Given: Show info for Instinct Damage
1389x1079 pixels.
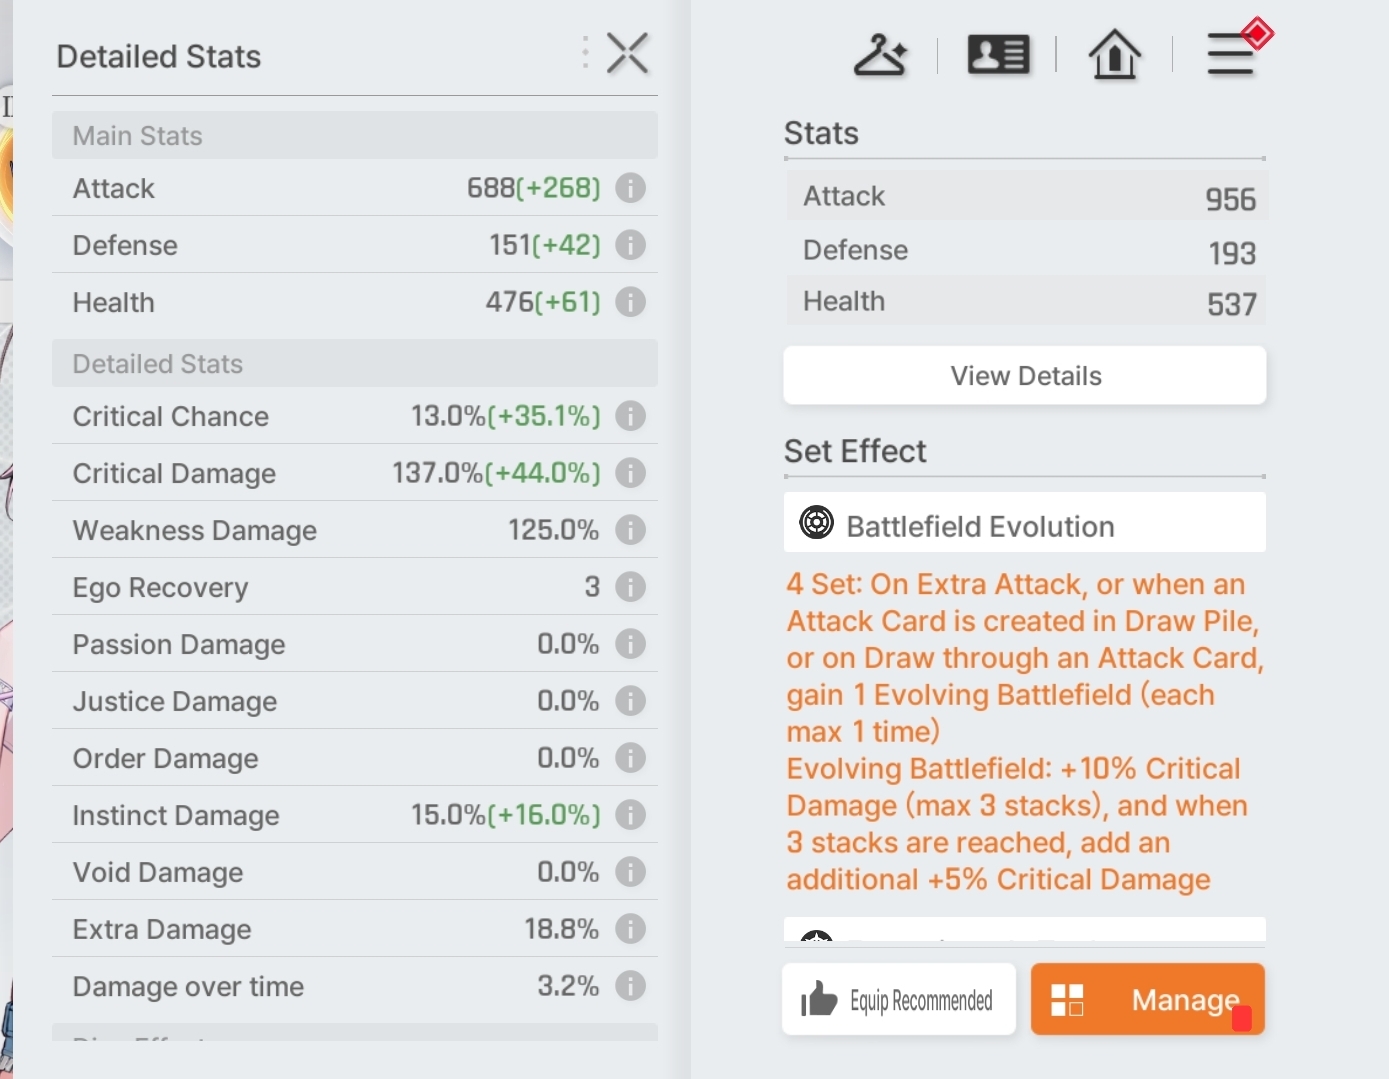Looking at the screenshot, I should click(630, 815).
